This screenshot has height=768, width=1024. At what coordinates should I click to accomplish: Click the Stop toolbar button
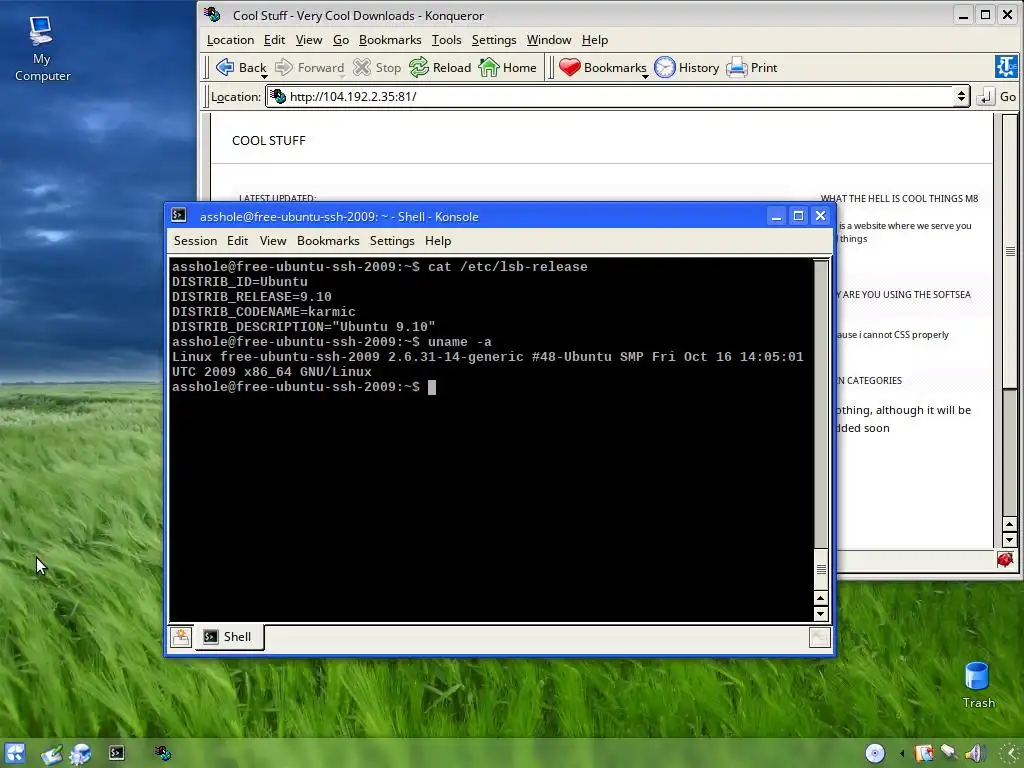click(377, 67)
